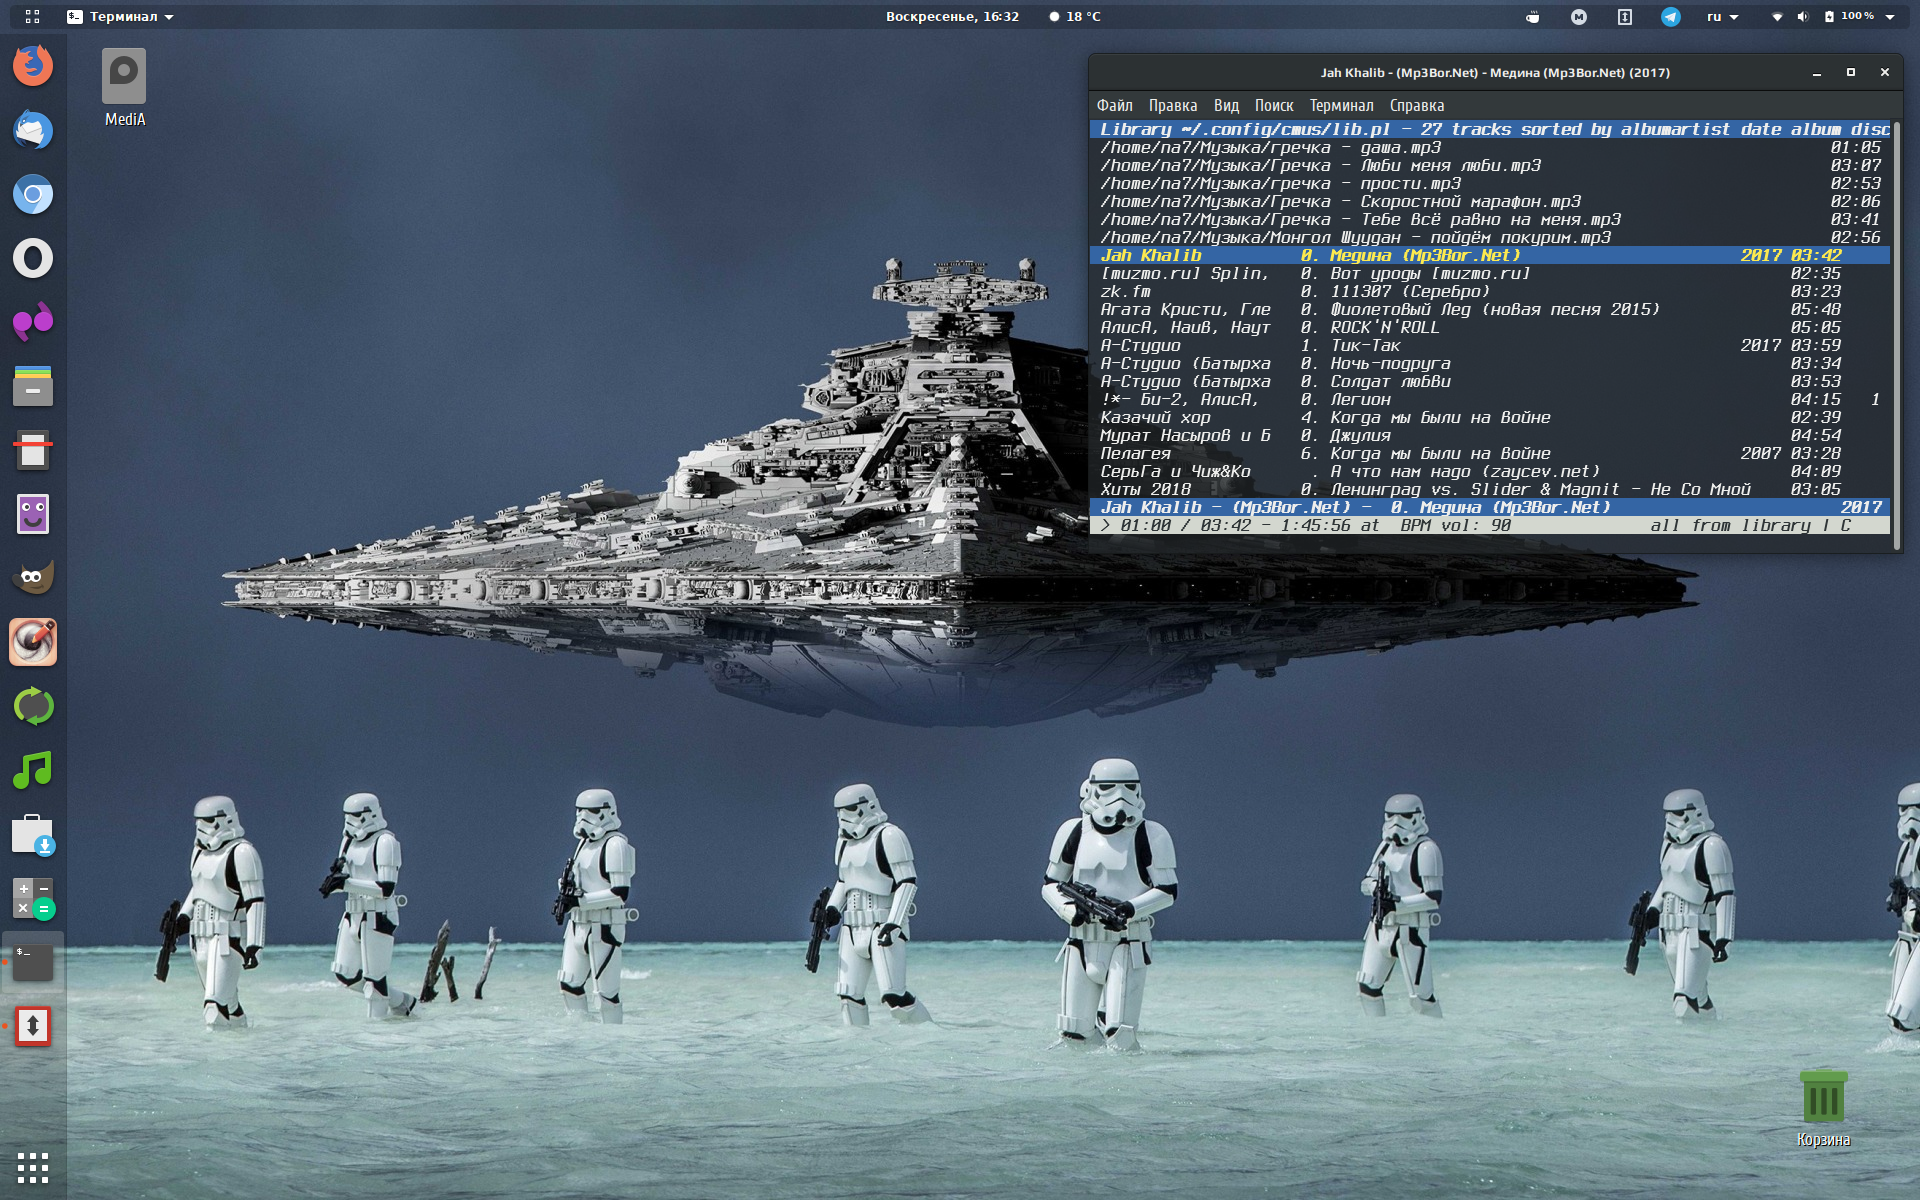The height and width of the screenshot is (1200, 1920).
Task: Select Агата Кристи track Фиолетовый Лед
Action: coord(1490,309)
